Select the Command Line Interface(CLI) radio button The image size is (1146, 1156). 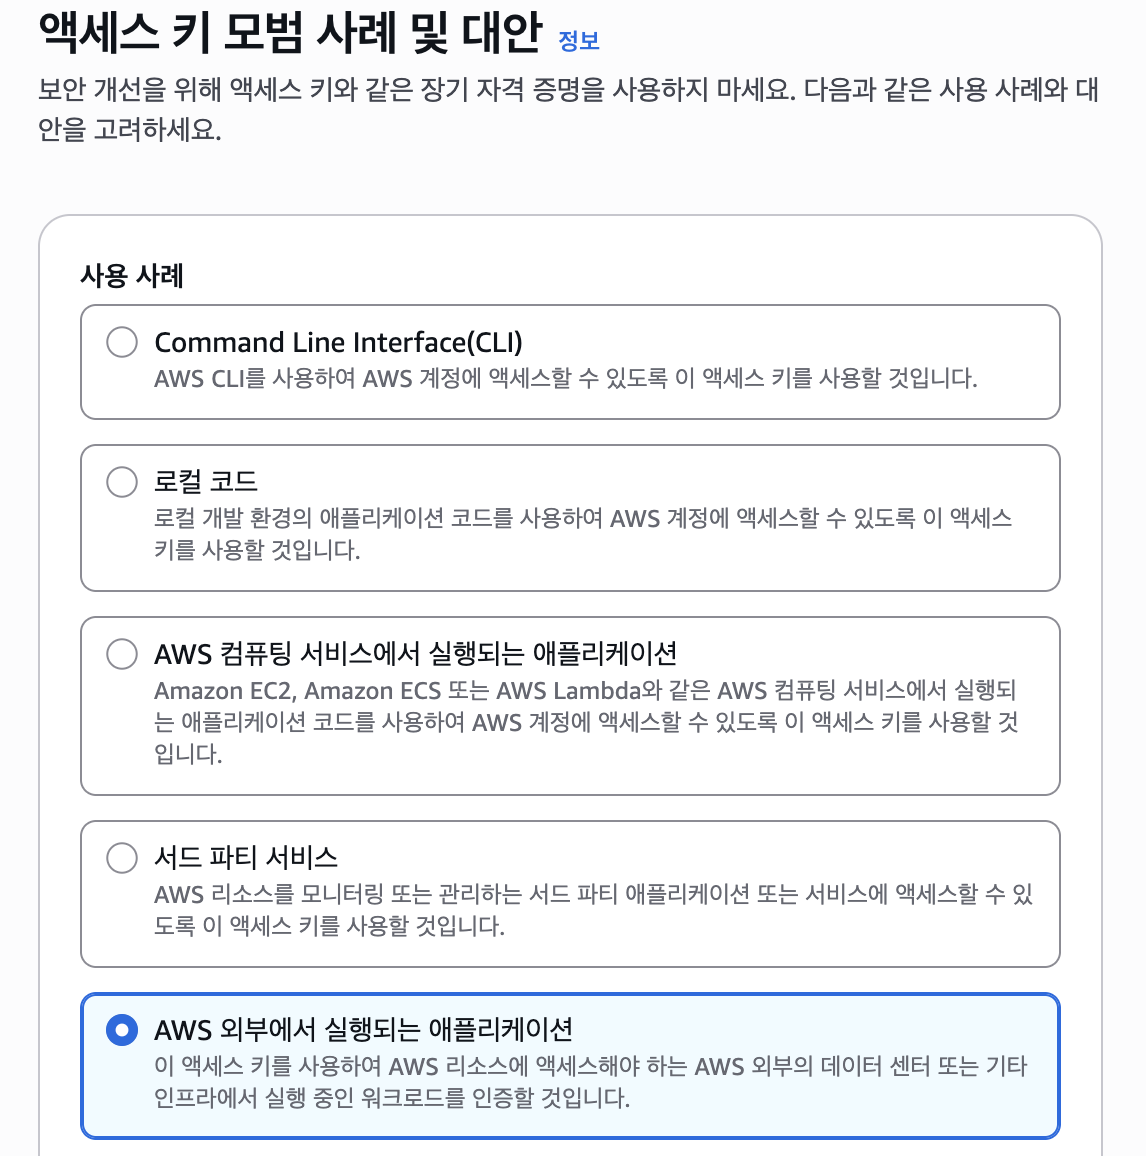(x=122, y=342)
